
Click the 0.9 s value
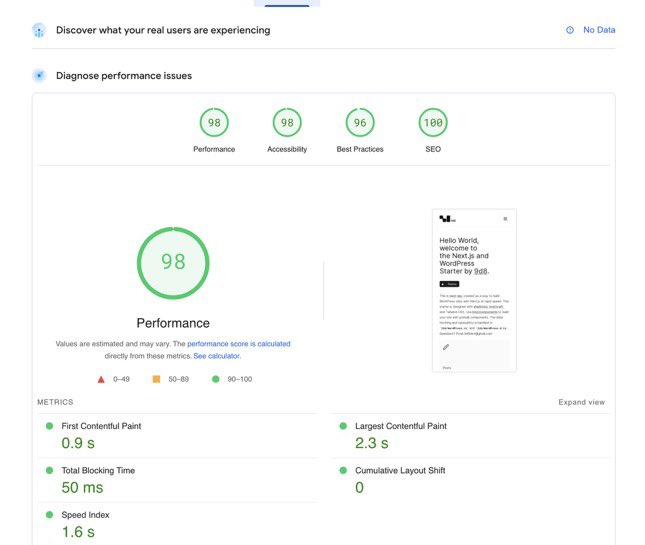tap(78, 443)
